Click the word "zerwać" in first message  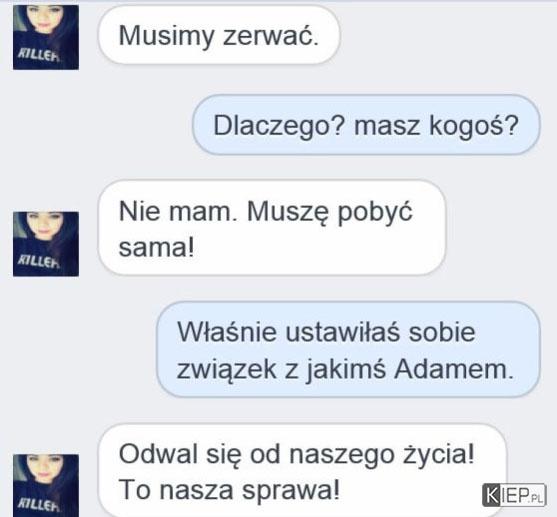point(270,36)
